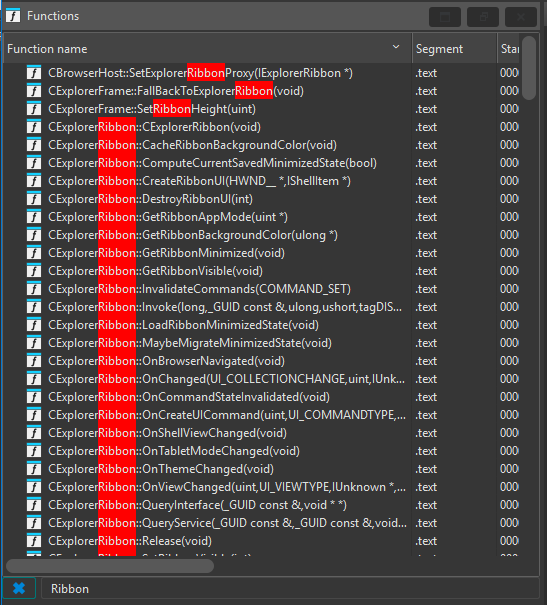This screenshot has height=605, width=547.
Task: Click function icon beside CExplorerFrame::SetRibbonHeight
Action: (34, 109)
